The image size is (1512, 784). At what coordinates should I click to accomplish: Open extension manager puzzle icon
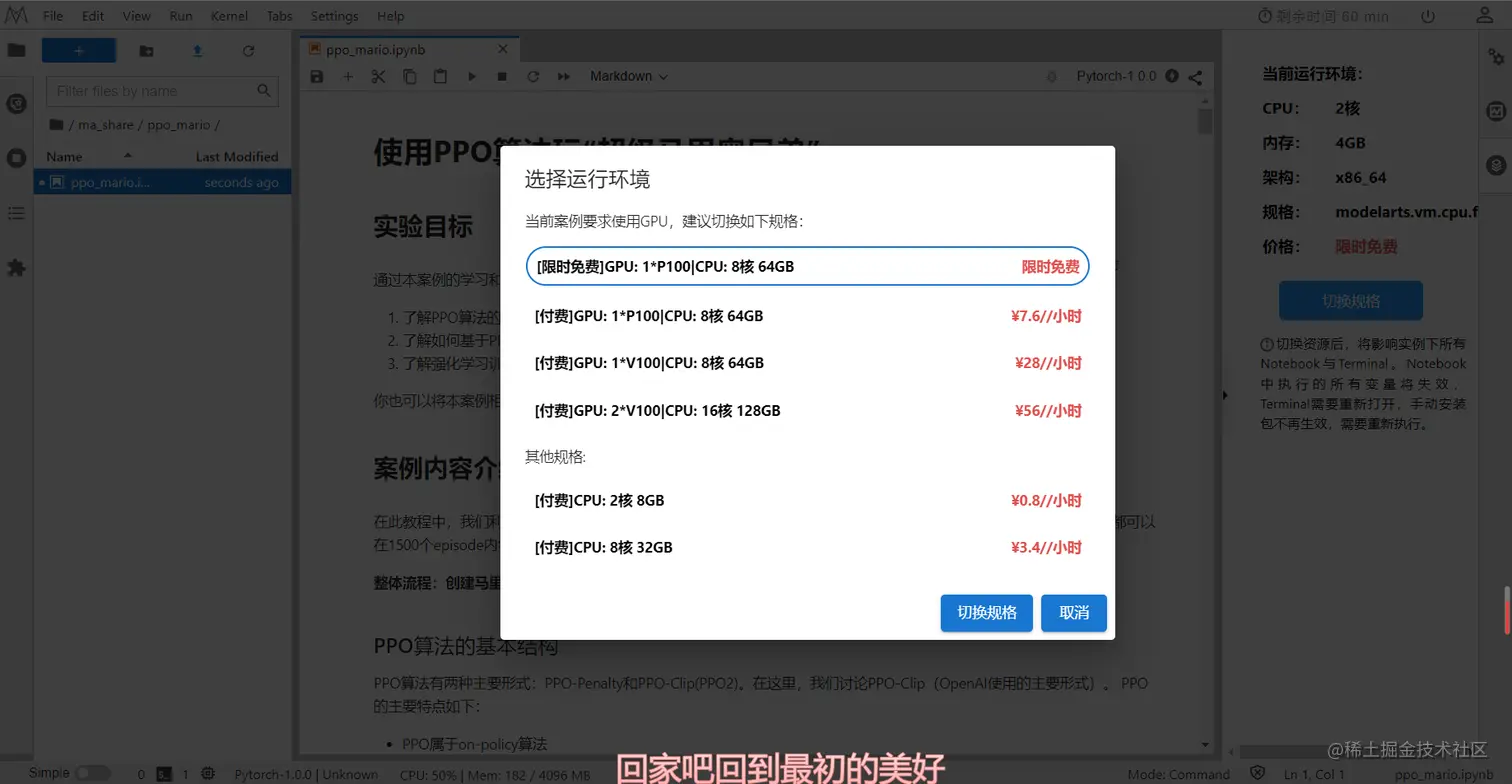tap(16, 268)
